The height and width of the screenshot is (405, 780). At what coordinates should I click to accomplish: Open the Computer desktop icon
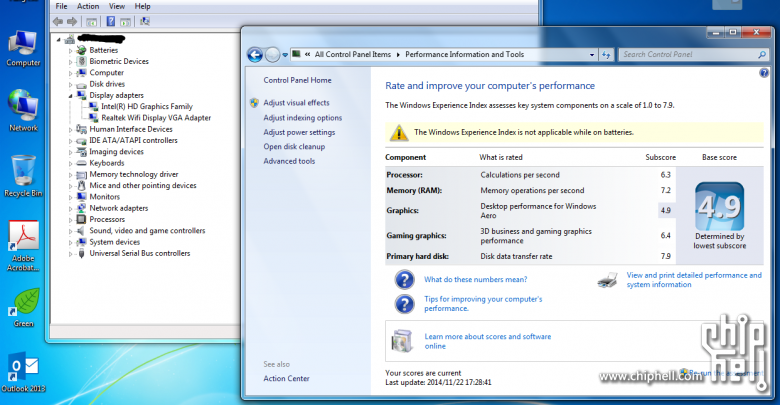click(23, 48)
